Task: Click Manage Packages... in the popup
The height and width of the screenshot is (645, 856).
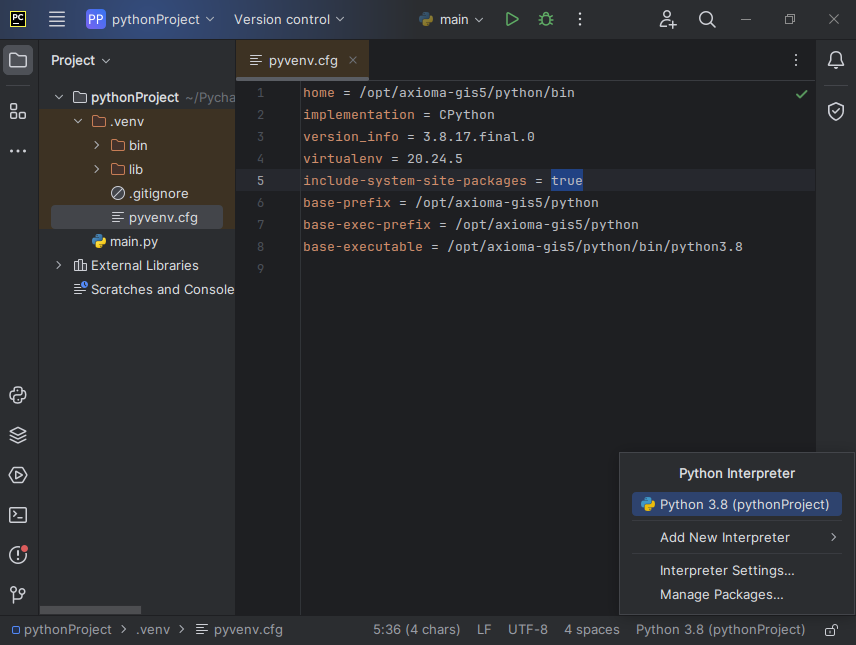Action: click(x=721, y=594)
